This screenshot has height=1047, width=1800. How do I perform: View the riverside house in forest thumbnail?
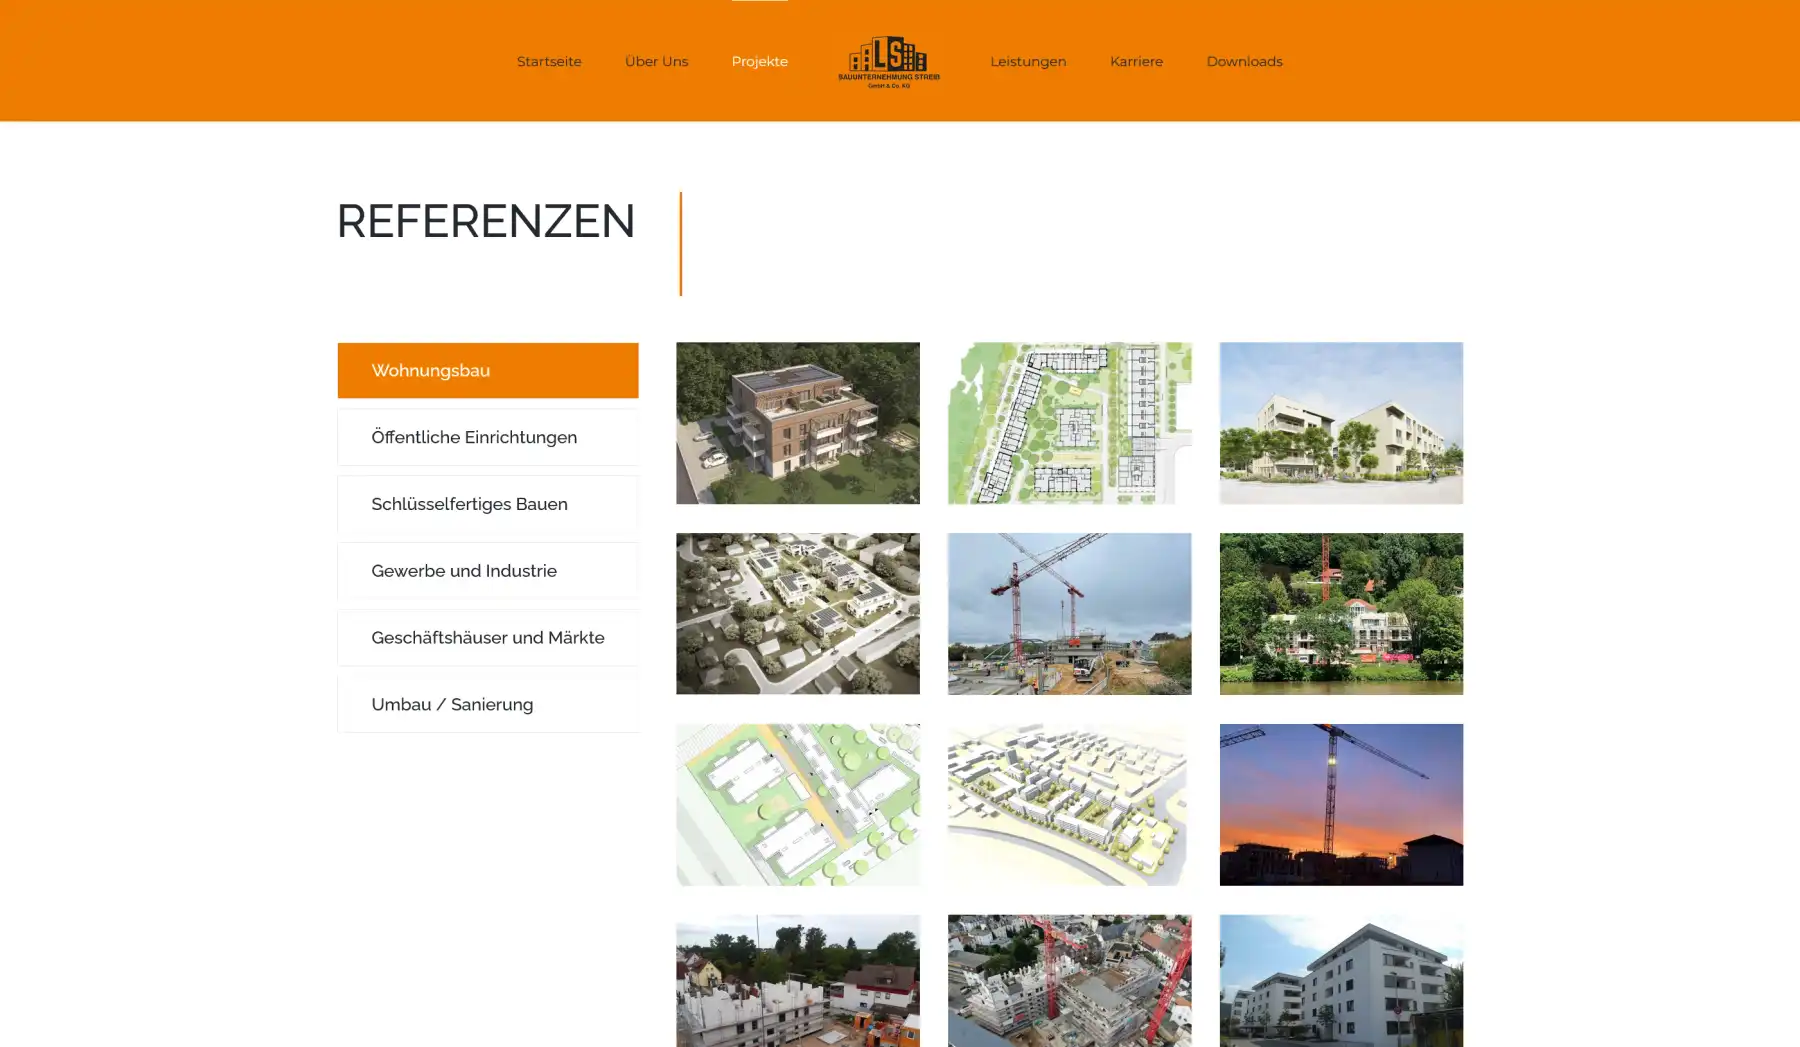tap(1340, 613)
